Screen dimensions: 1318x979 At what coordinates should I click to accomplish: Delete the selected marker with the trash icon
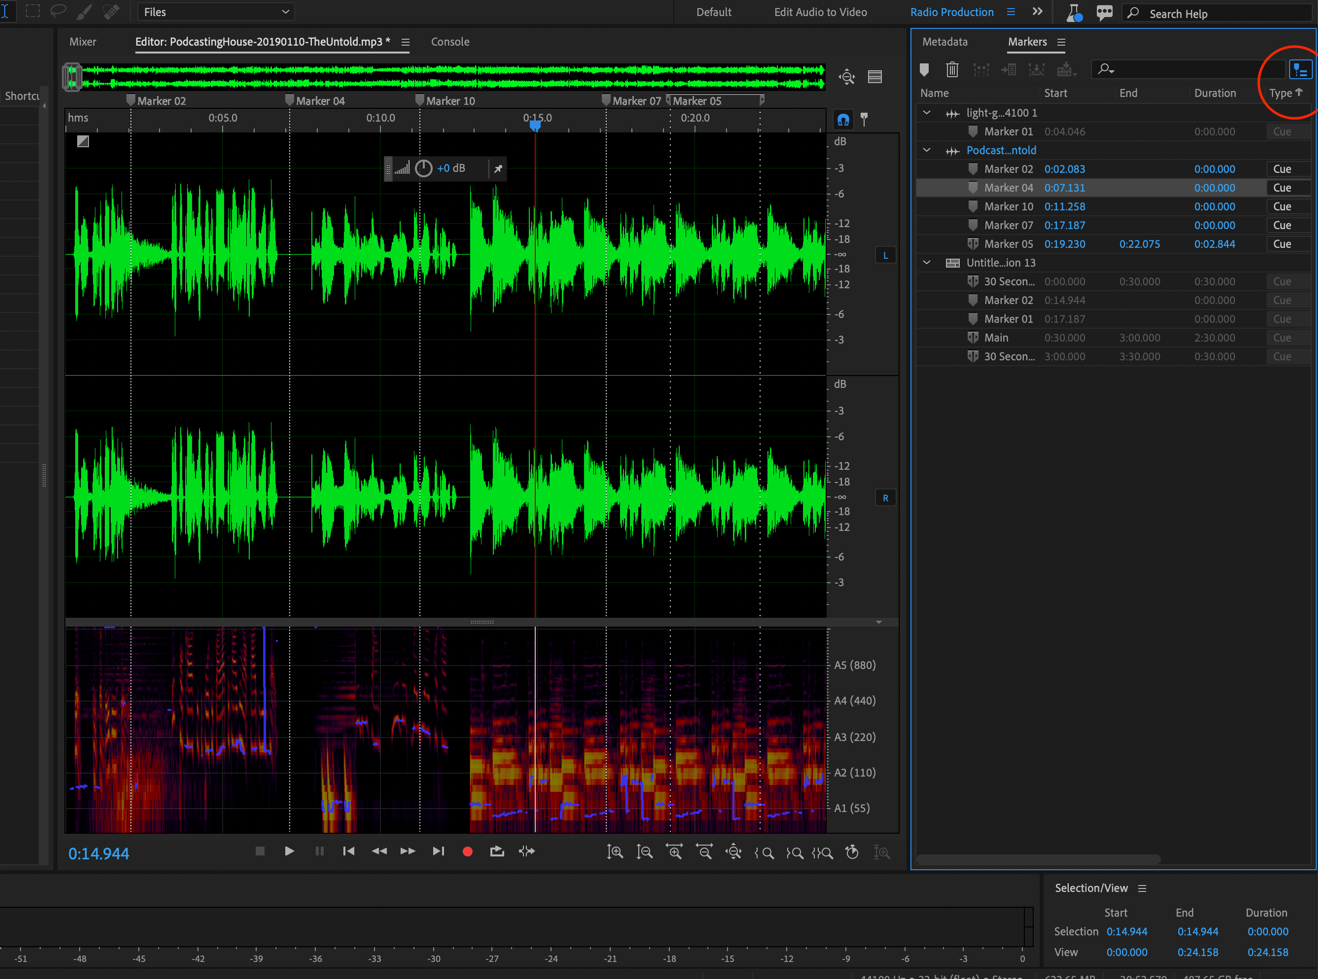pyautogui.click(x=952, y=69)
